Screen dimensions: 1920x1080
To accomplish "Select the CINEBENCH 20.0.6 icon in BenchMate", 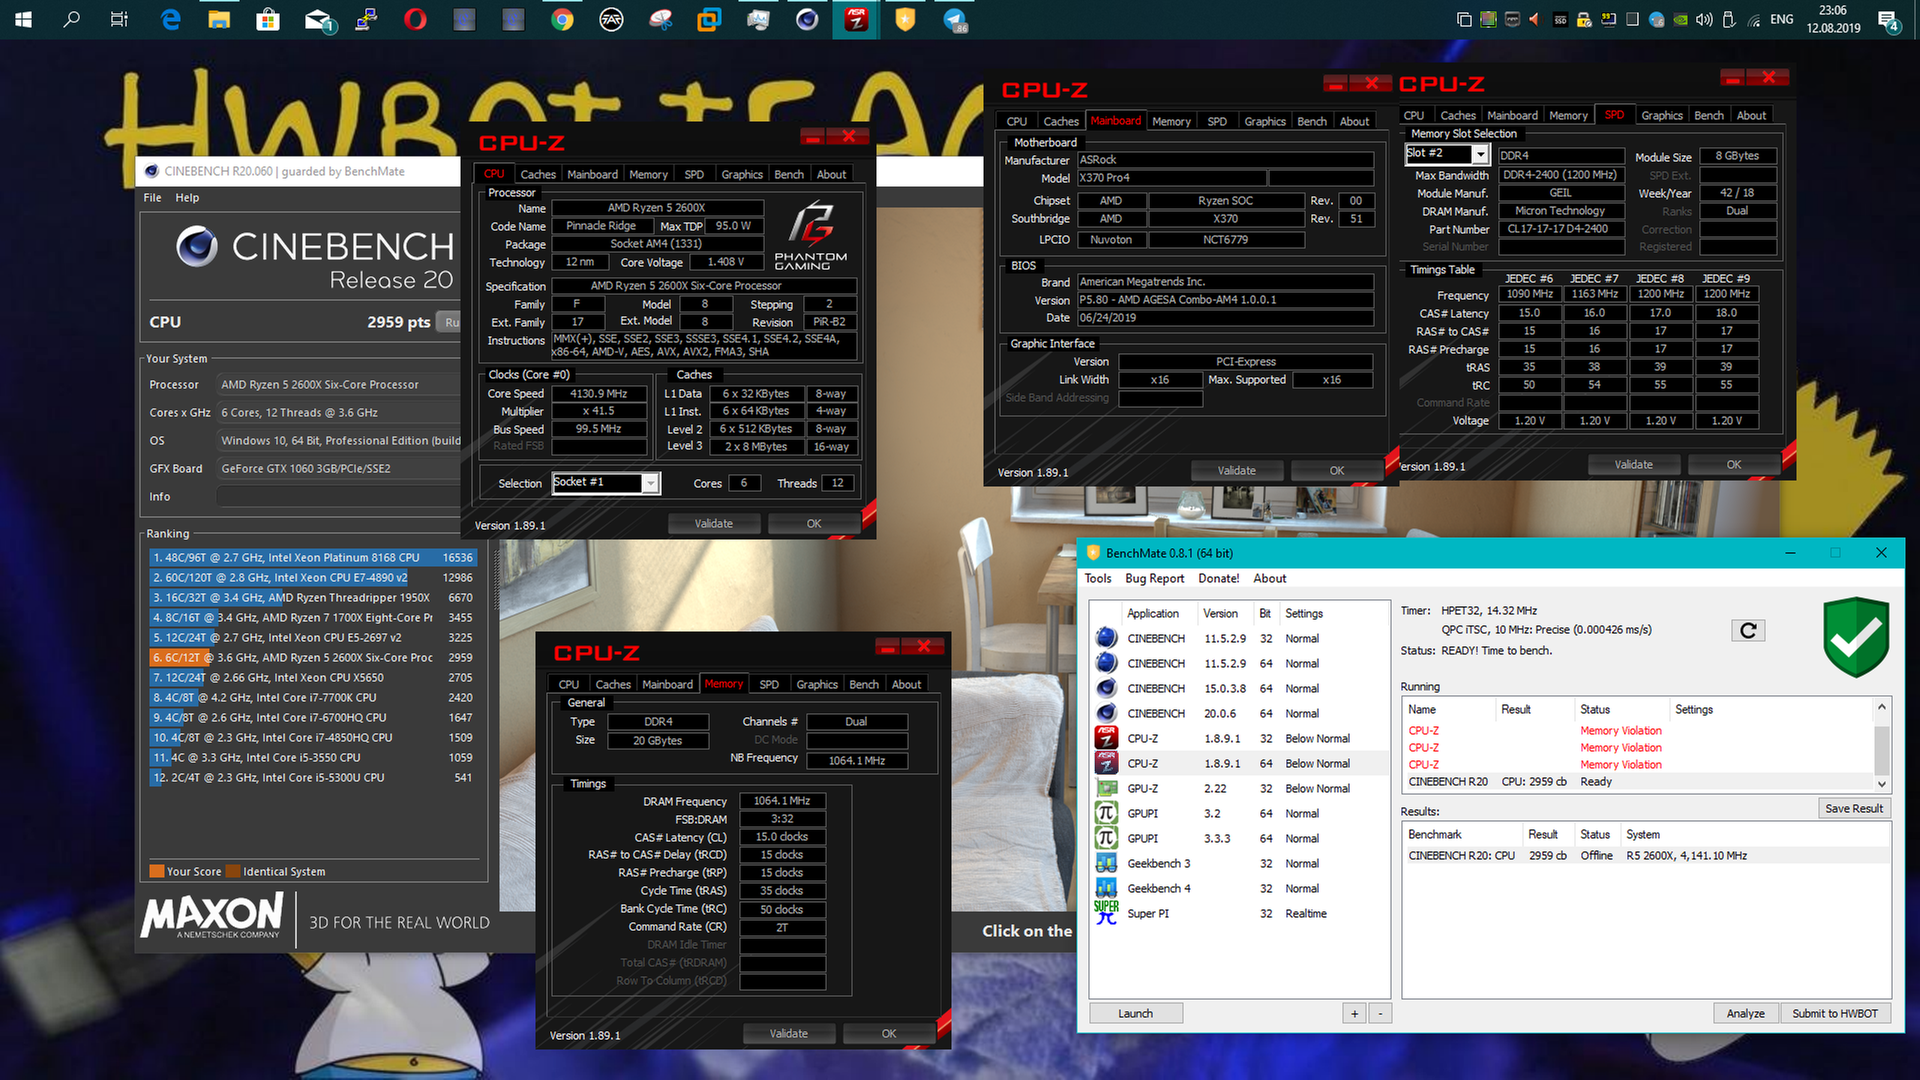I will point(1106,713).
